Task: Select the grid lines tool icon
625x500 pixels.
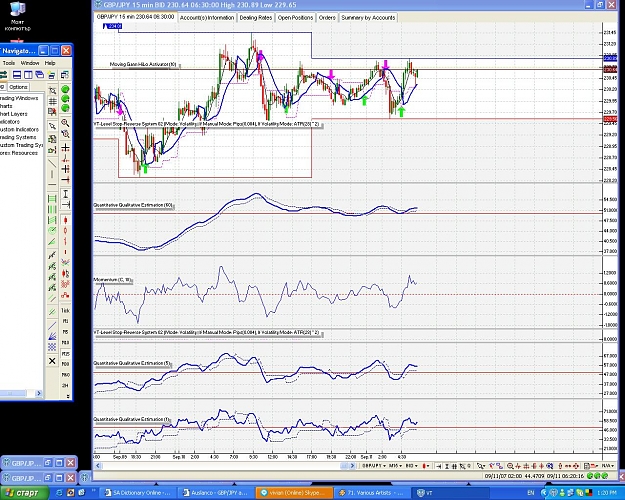Action: tap(52, 102)
